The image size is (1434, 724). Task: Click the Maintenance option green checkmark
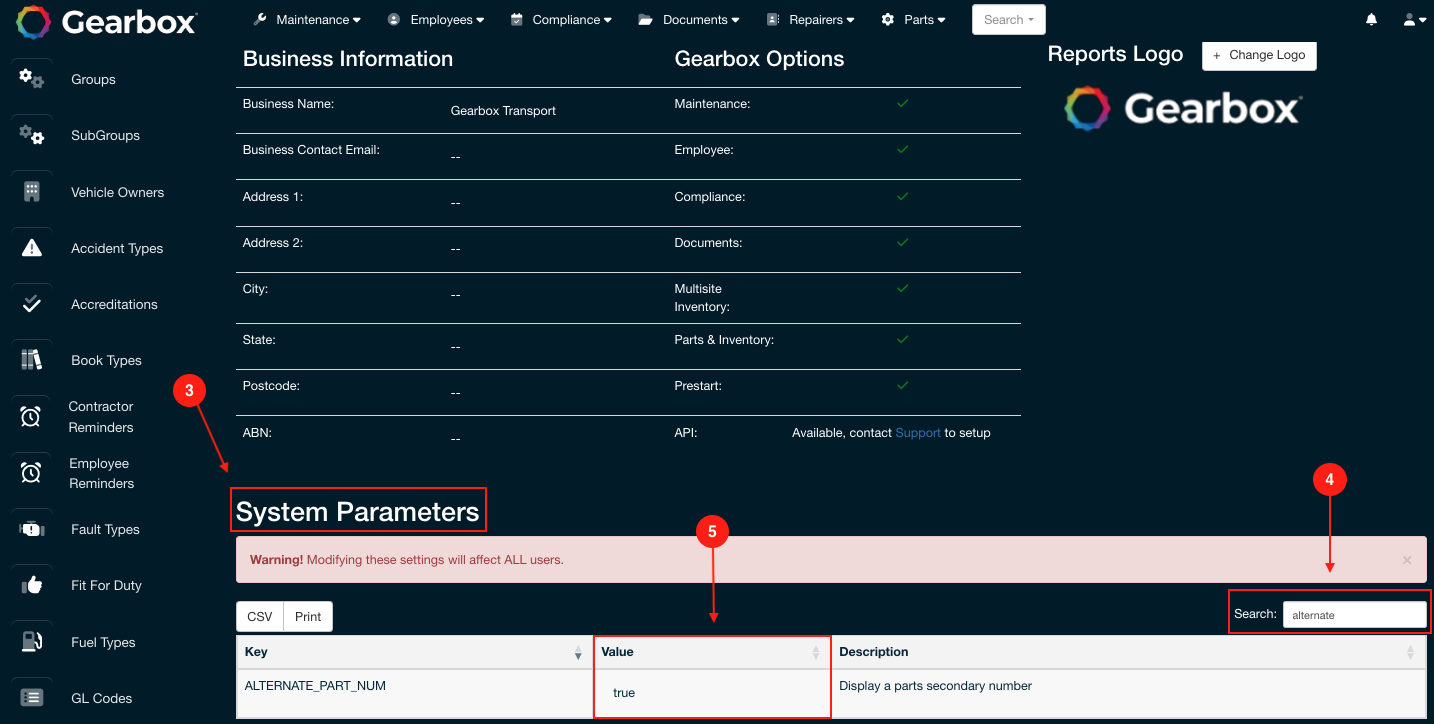click(902, 103)
